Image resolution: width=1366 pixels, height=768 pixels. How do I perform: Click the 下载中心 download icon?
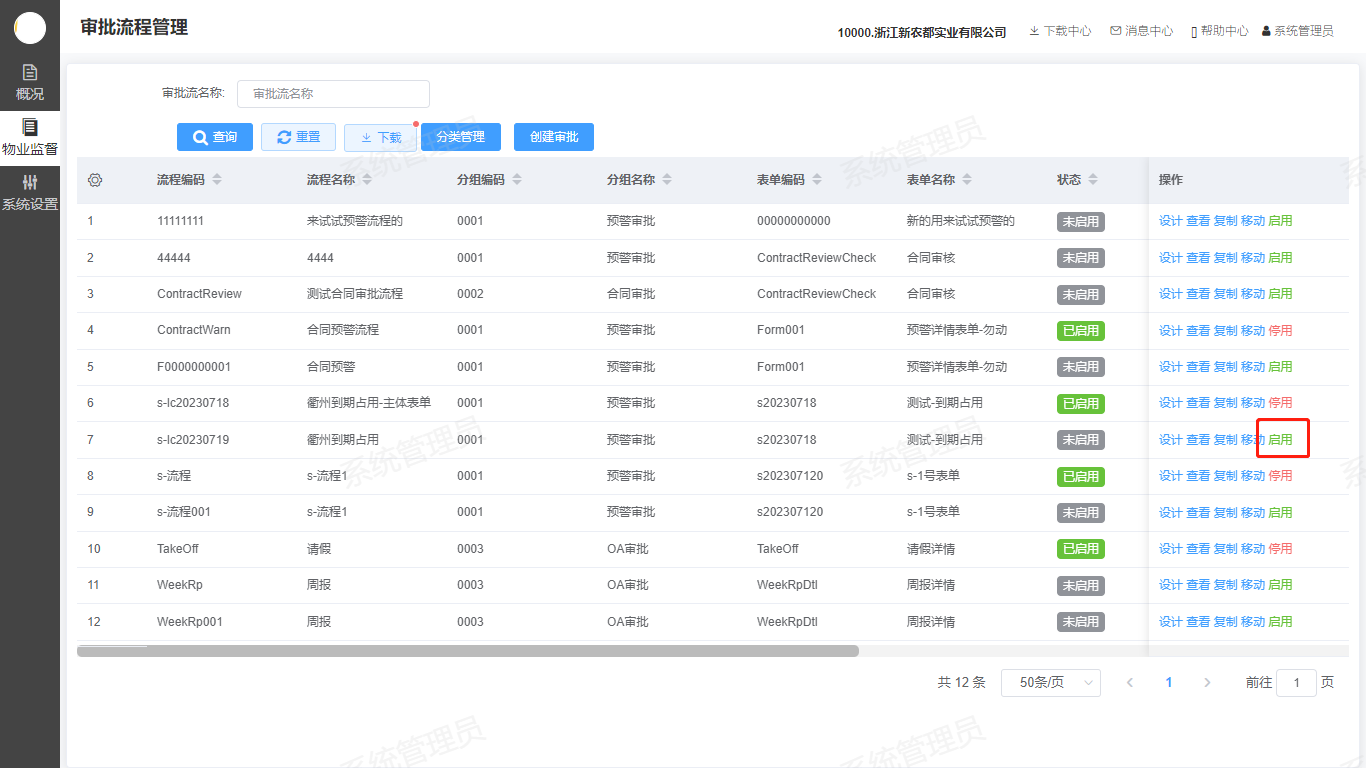pyautogui.click(x=1035, y=31)
